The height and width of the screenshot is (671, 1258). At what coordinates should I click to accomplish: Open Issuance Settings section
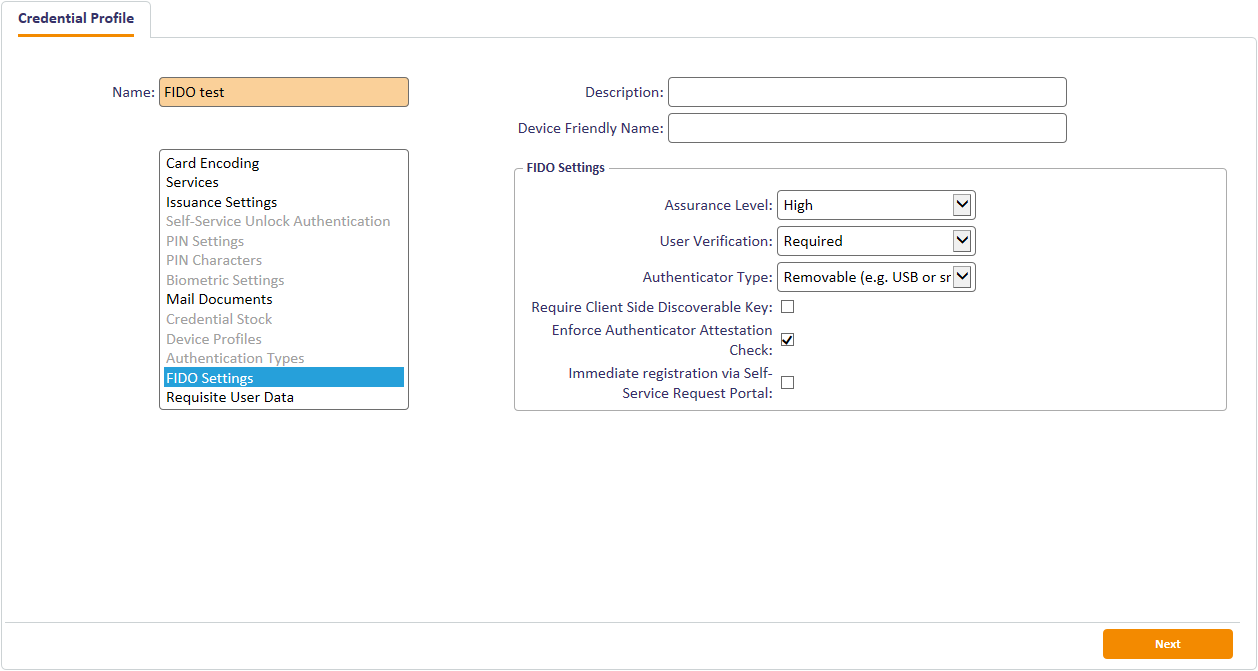click(x=221, y=202)
